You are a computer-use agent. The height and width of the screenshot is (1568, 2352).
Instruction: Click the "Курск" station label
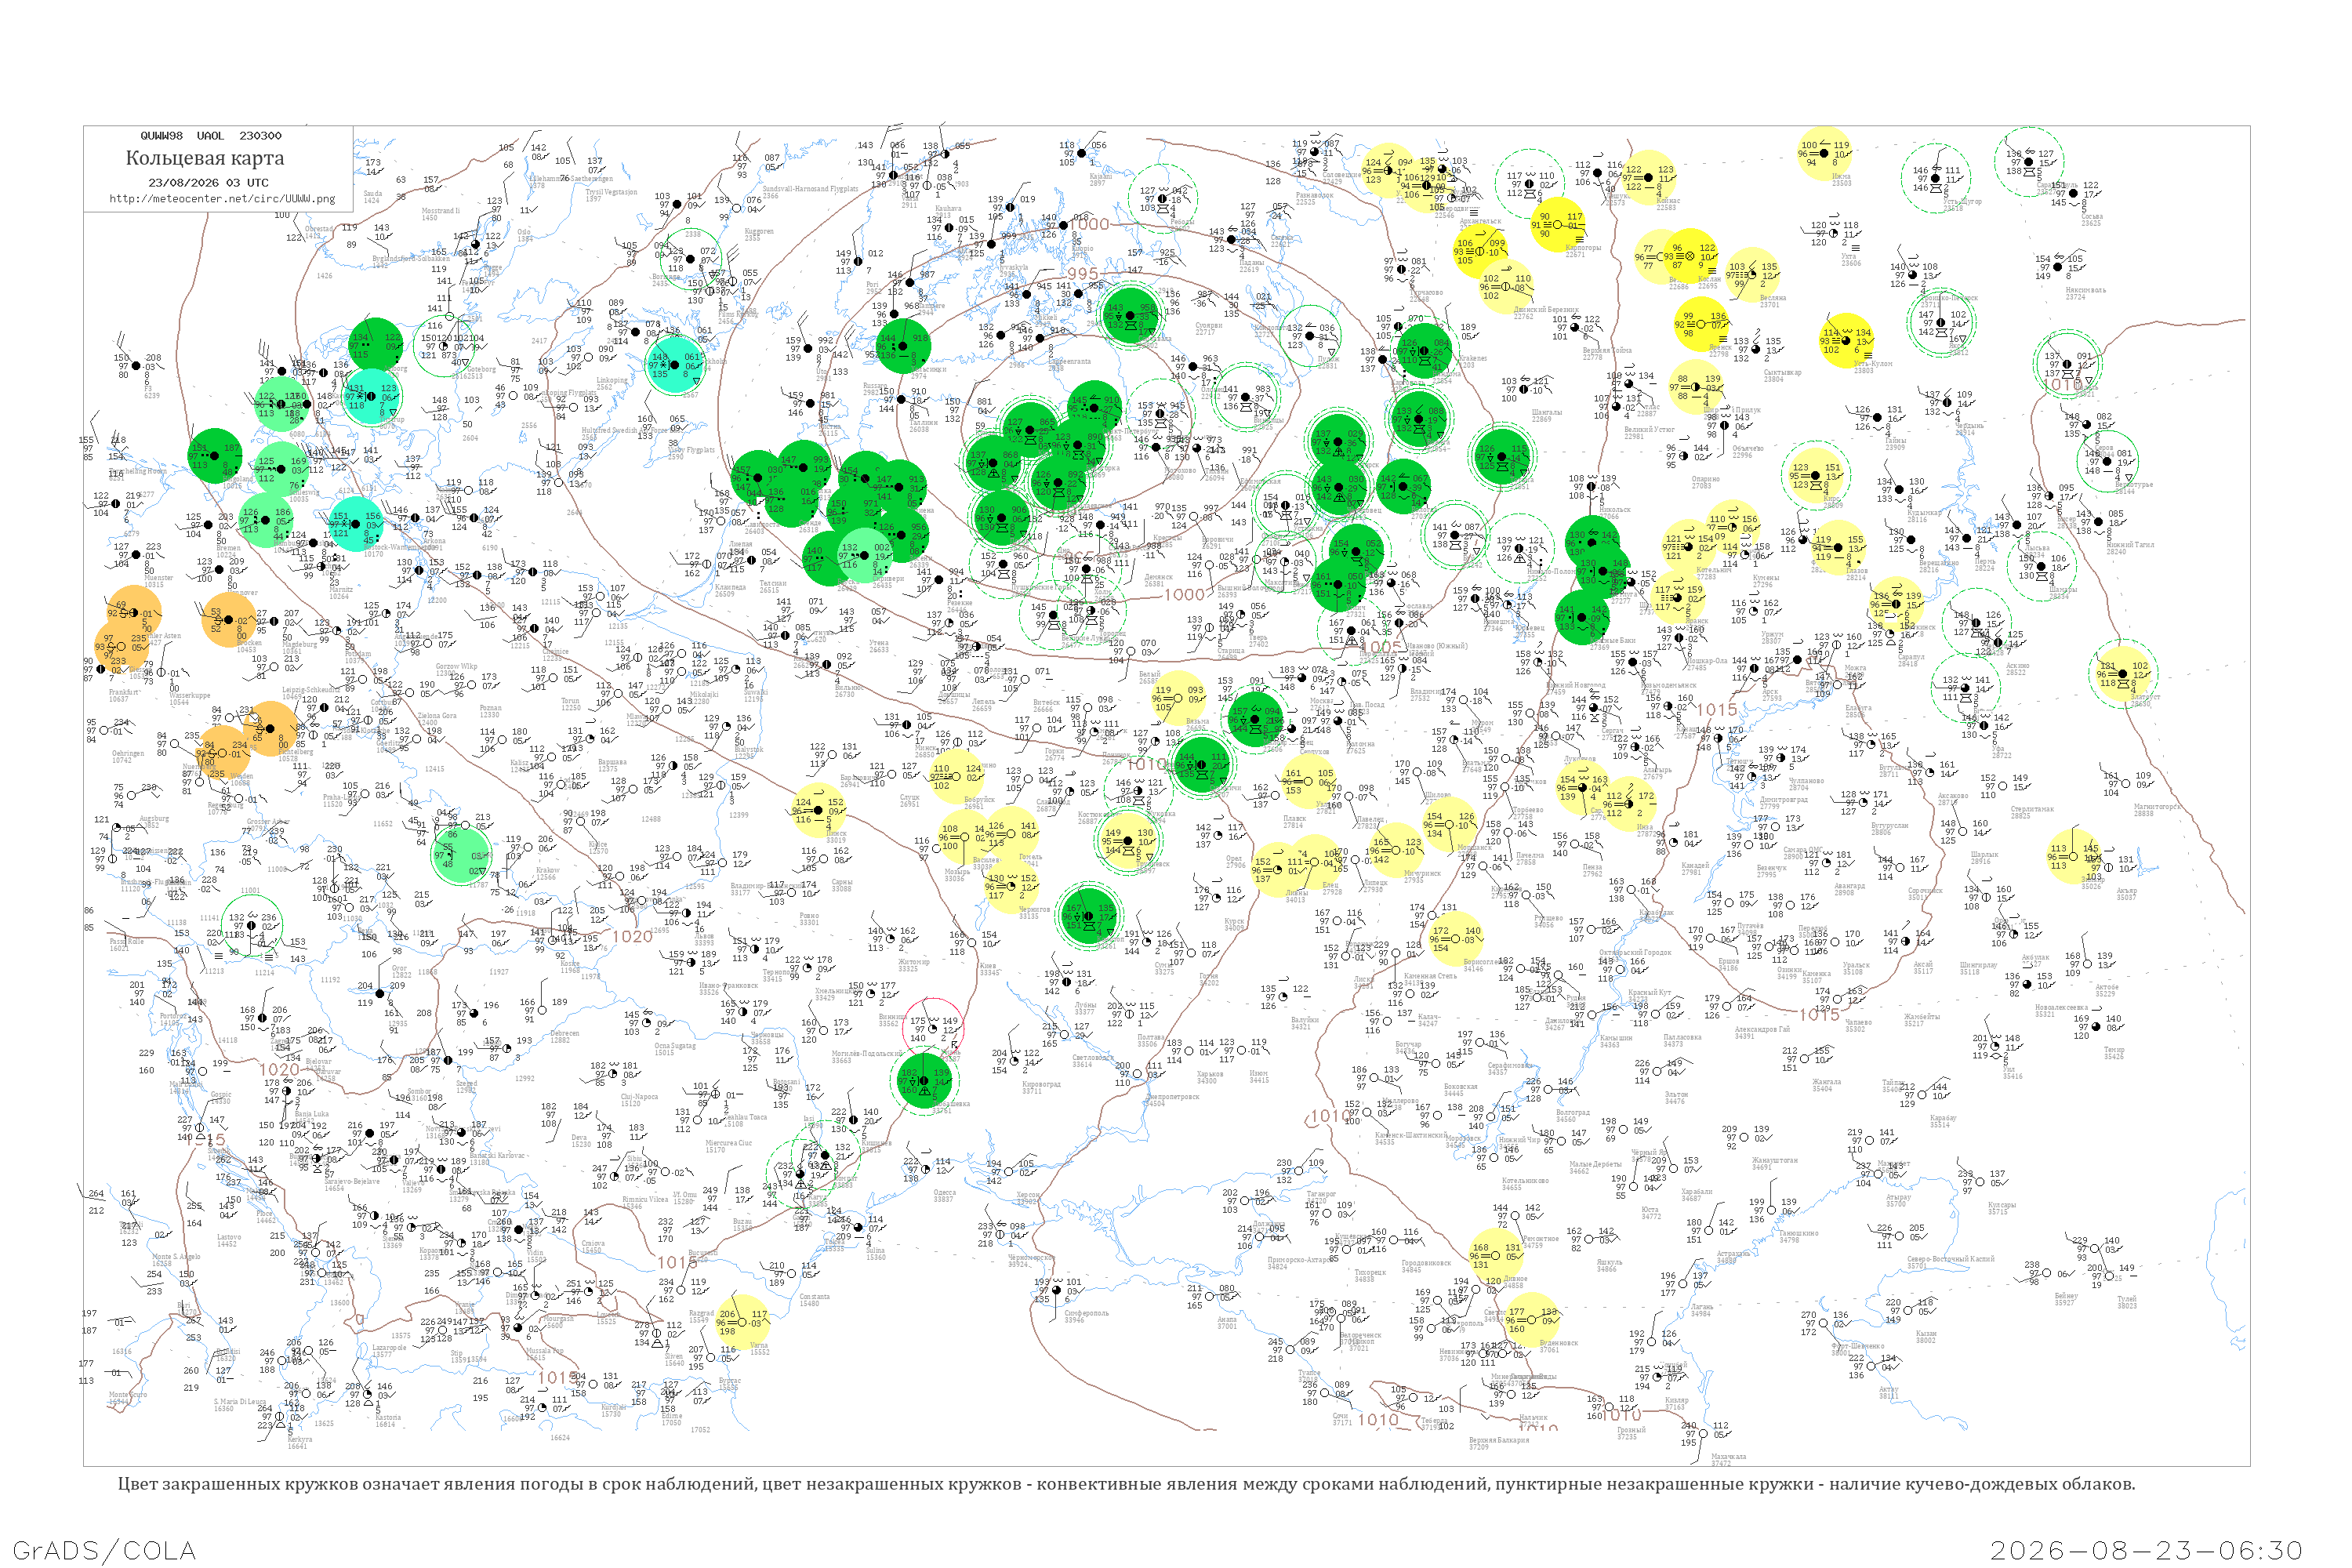click(1235, 921)
